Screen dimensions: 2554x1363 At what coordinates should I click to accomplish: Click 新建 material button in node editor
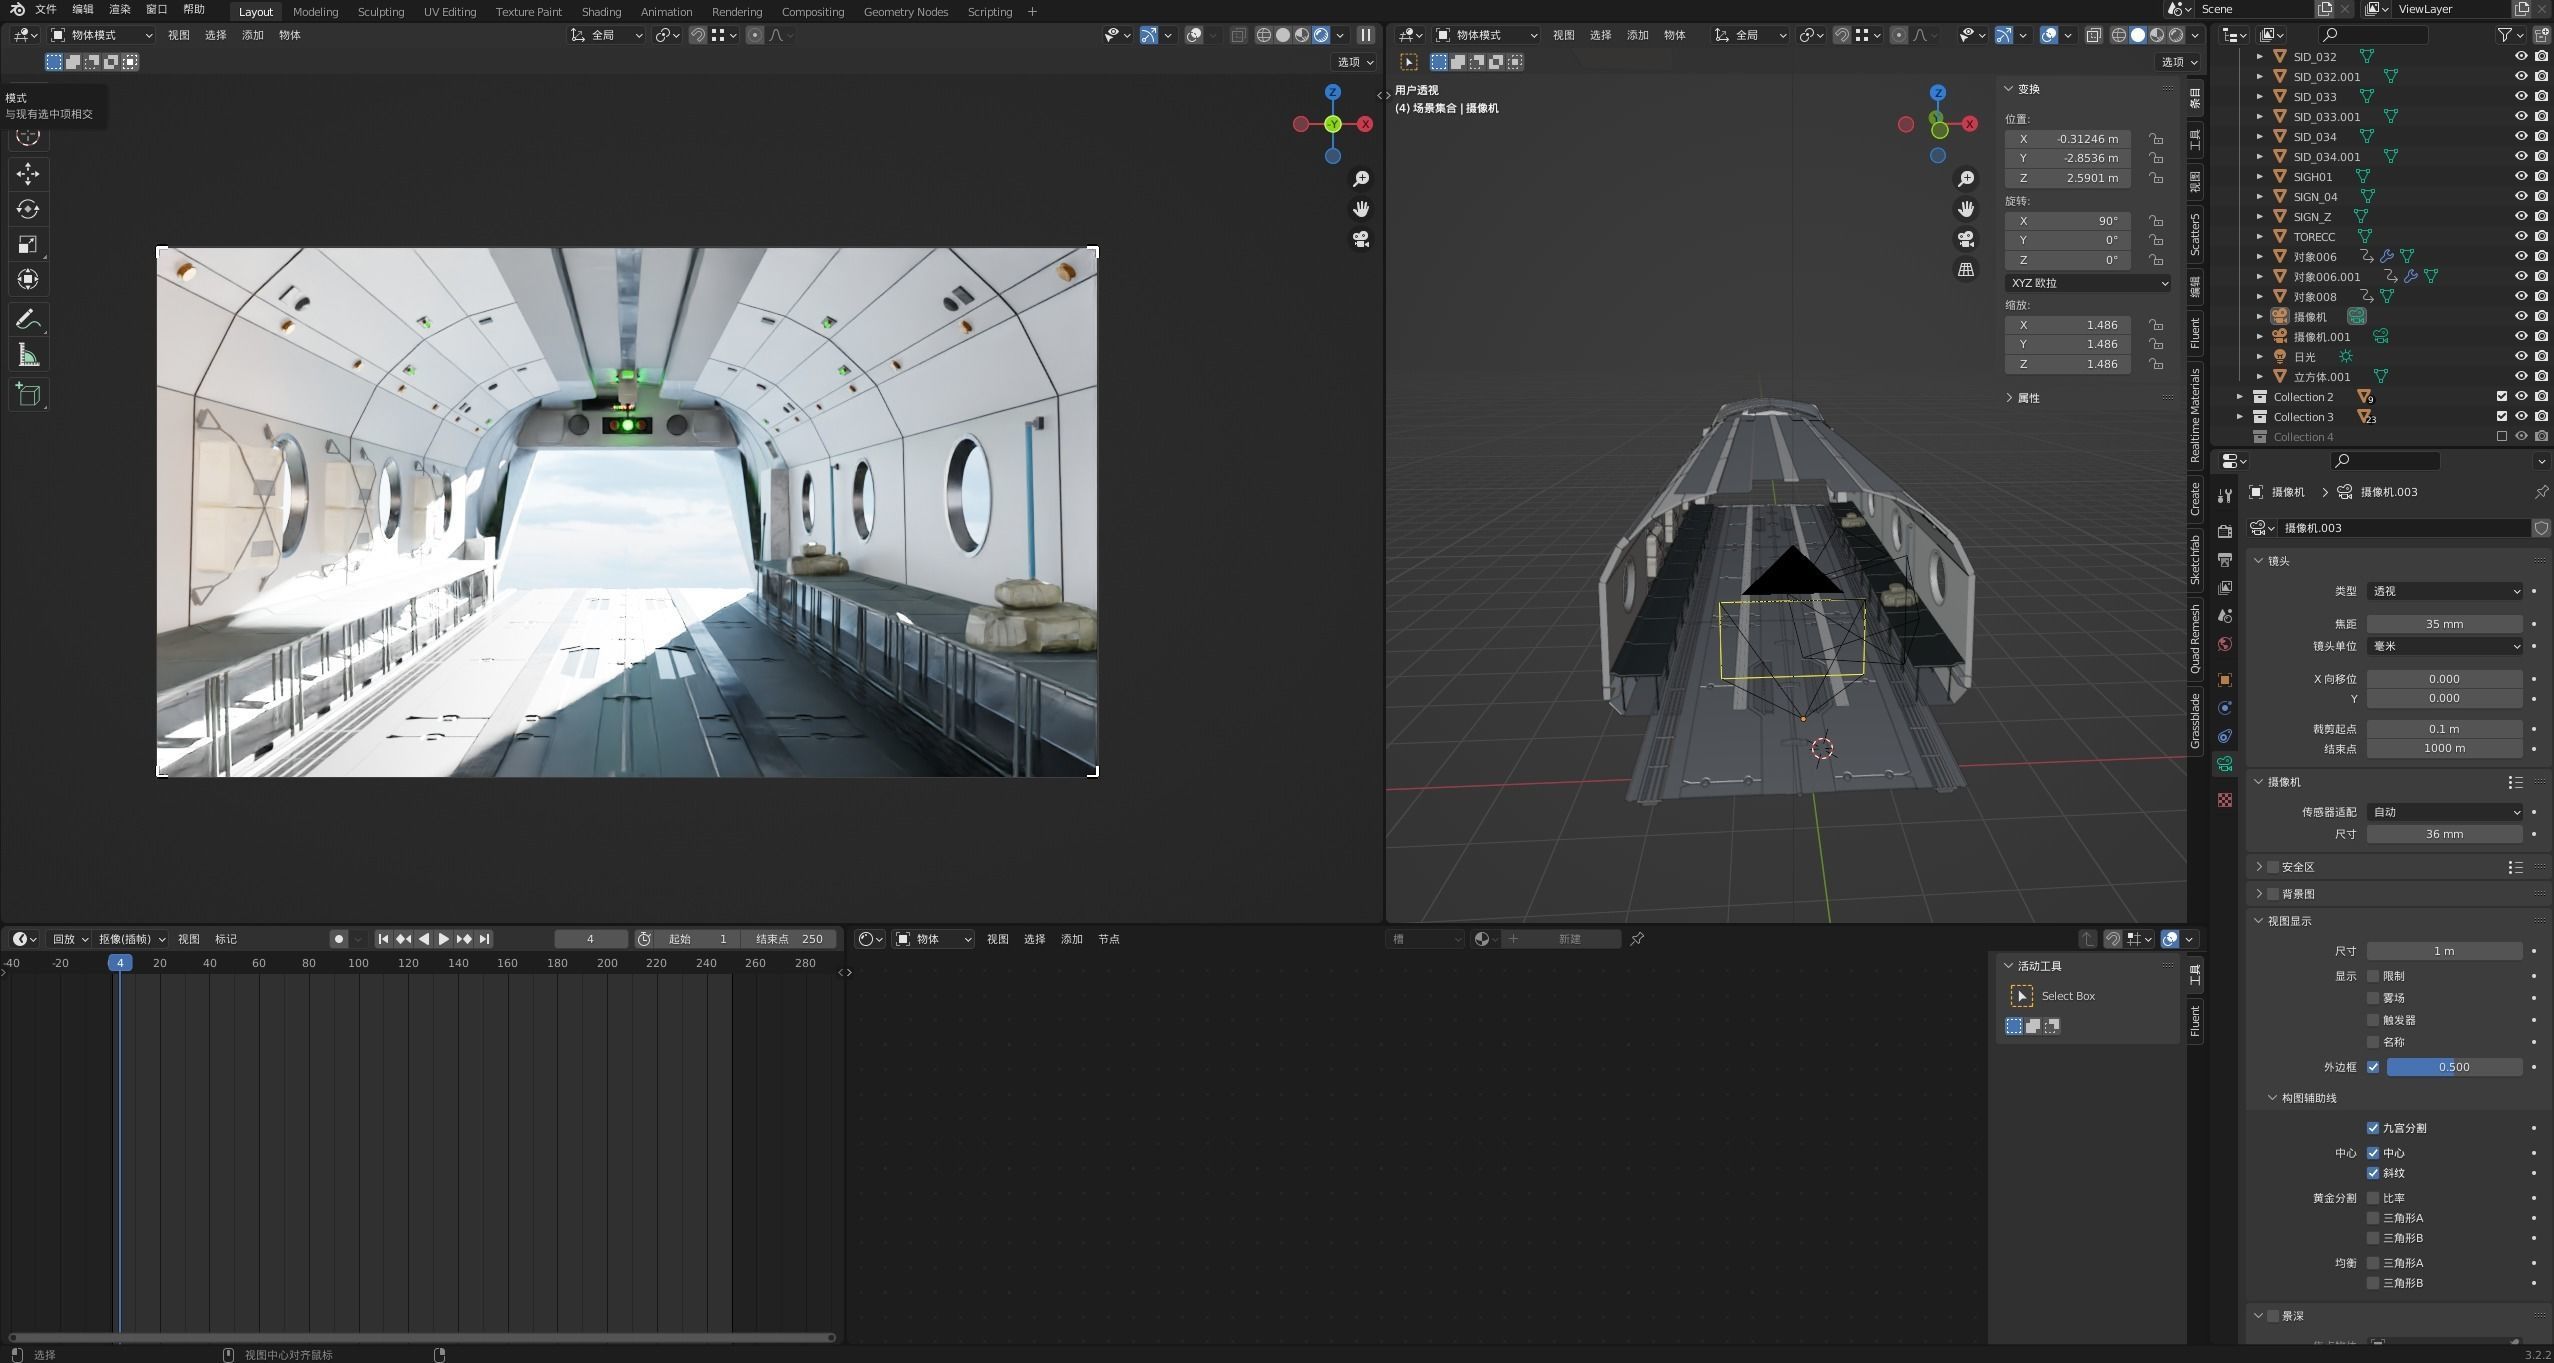pos(1570,939)
